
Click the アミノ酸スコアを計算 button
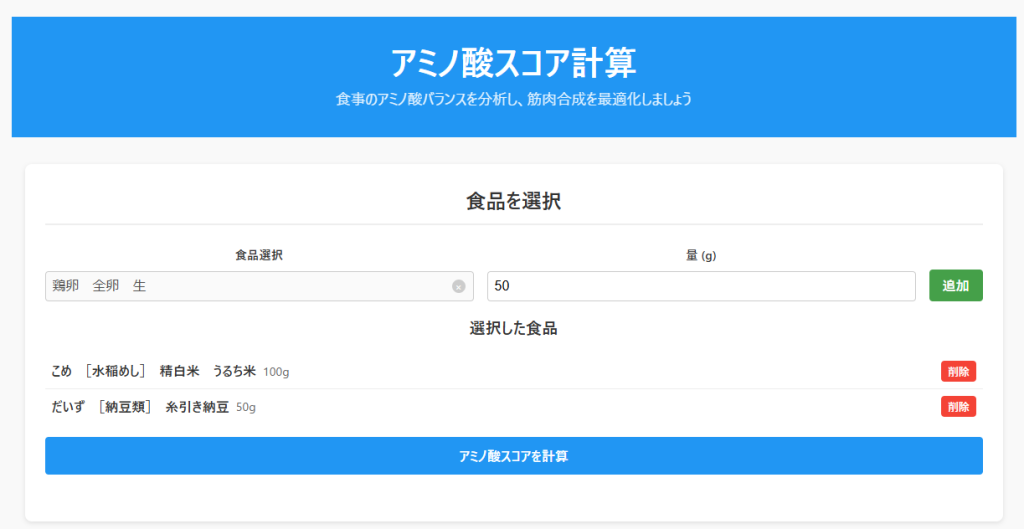tap(513, 456)
